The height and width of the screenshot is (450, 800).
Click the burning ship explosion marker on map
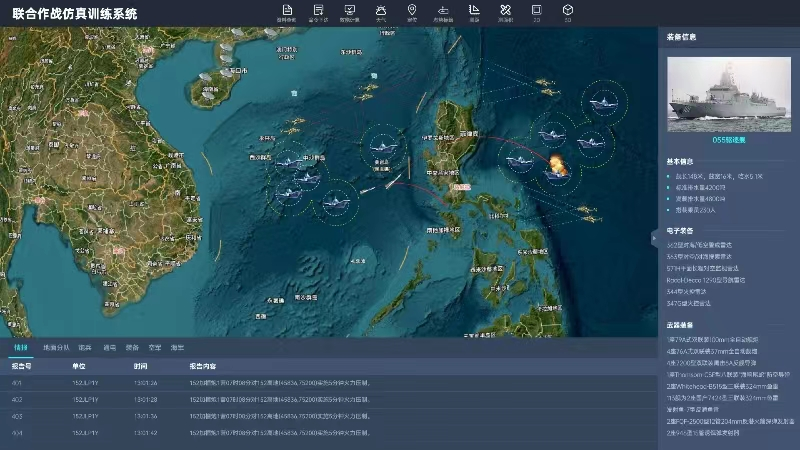tap(556, 164)
